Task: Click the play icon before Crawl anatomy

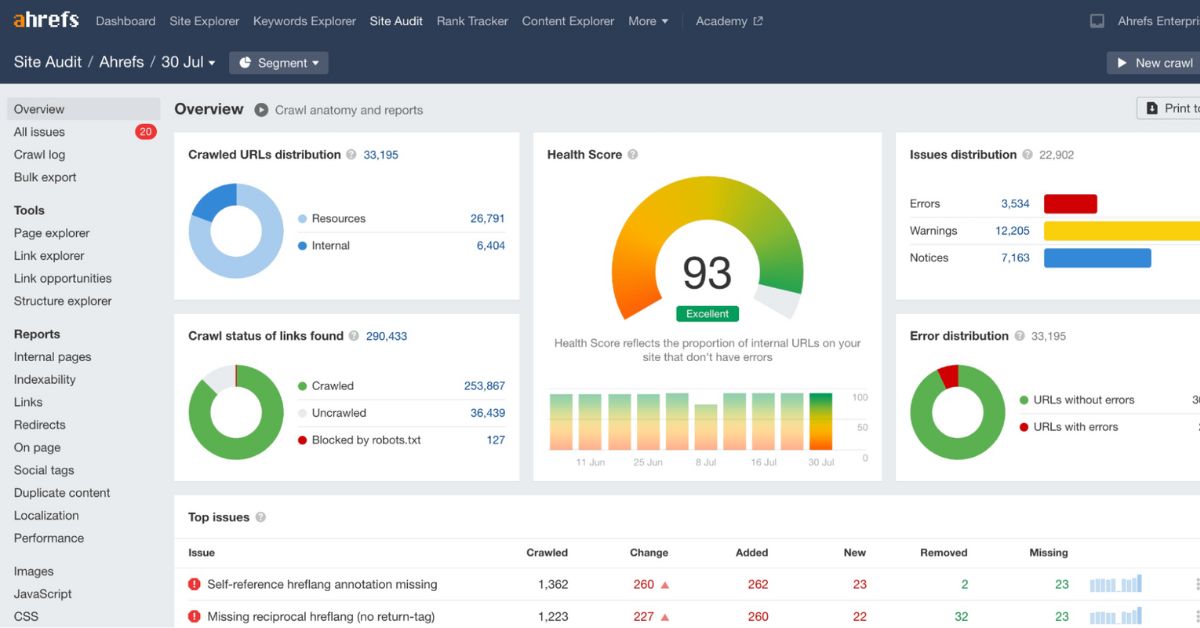Action: 261,110
